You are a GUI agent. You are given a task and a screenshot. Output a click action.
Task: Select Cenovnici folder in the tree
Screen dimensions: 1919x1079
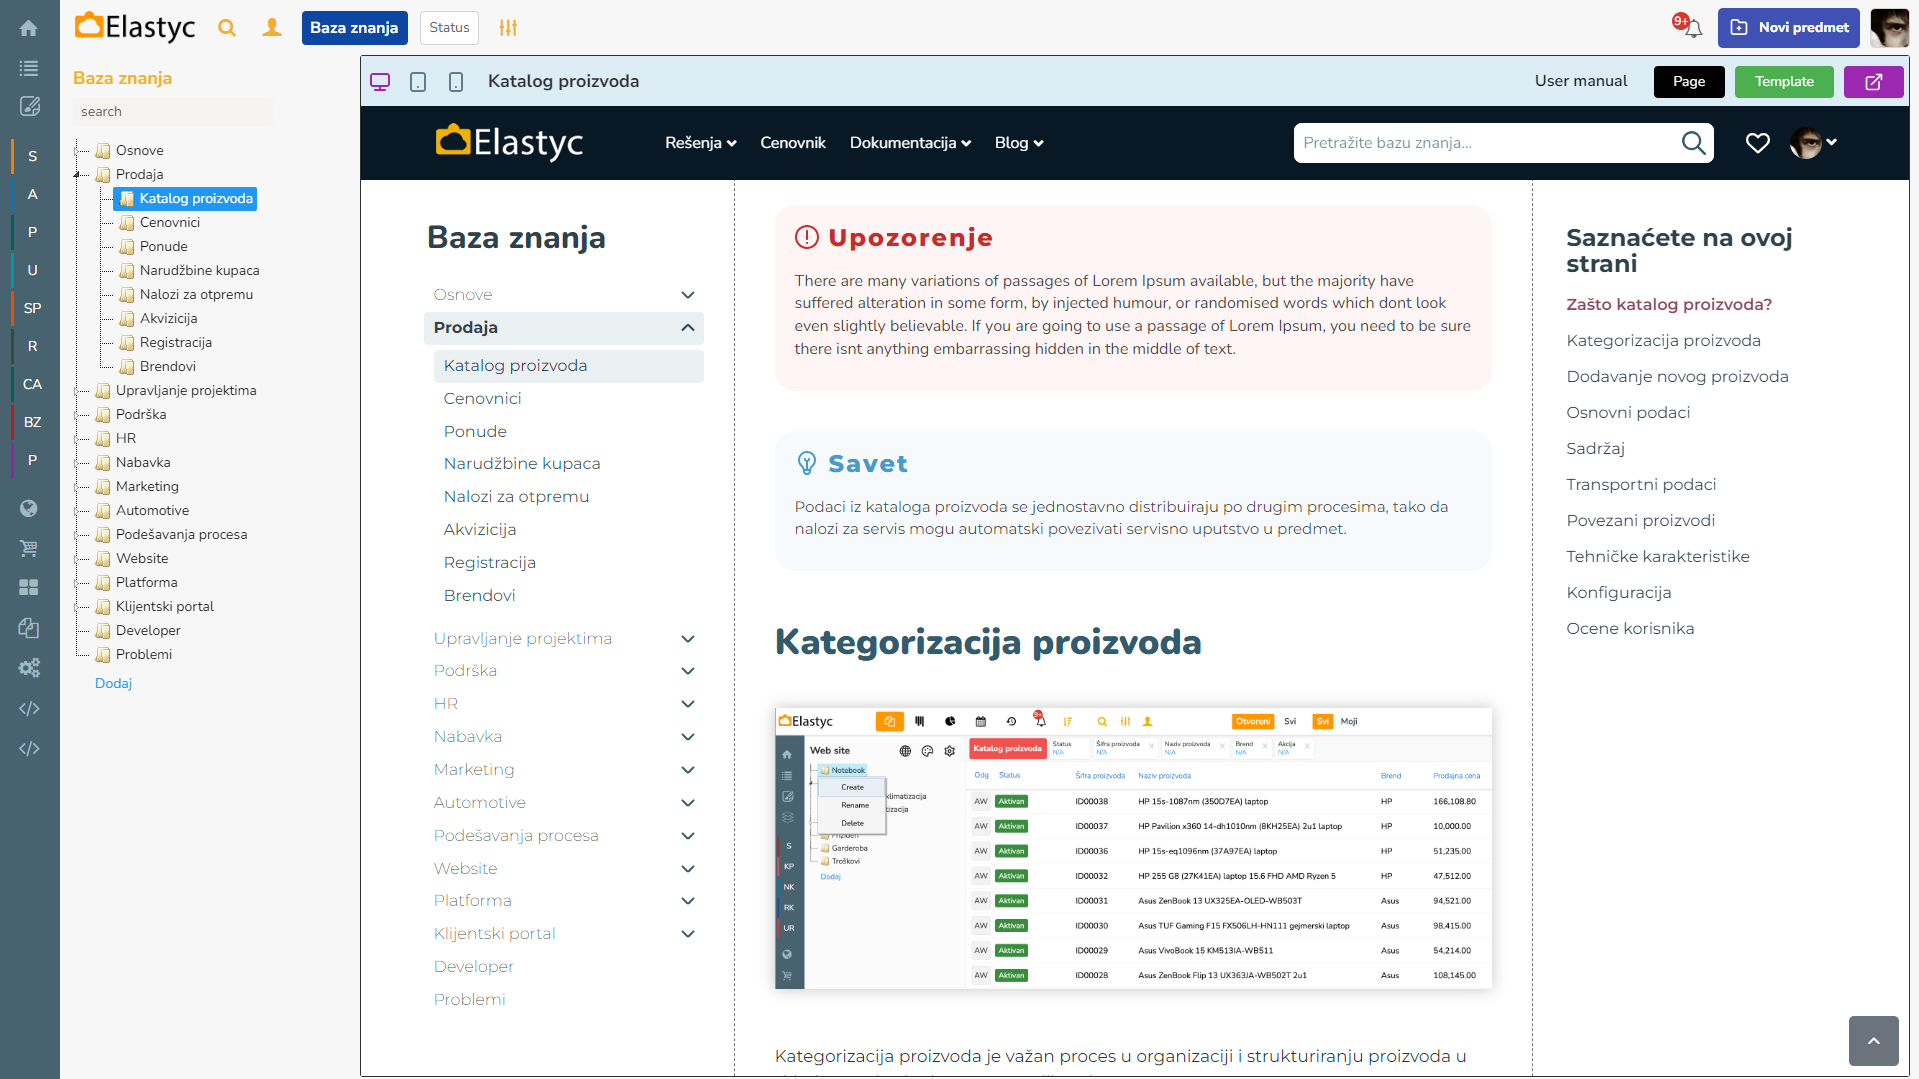[x=169, y=222]
